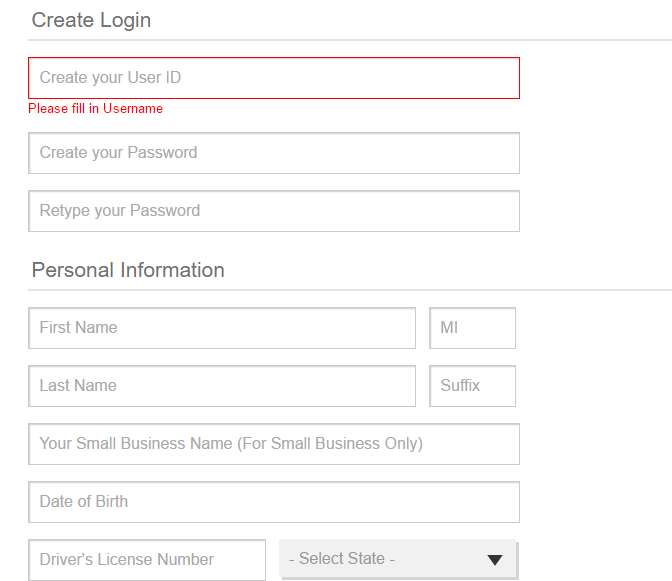Click the Last Name input box
The image size is (672, 581).
pyautogui.click(x=222, y=386)
